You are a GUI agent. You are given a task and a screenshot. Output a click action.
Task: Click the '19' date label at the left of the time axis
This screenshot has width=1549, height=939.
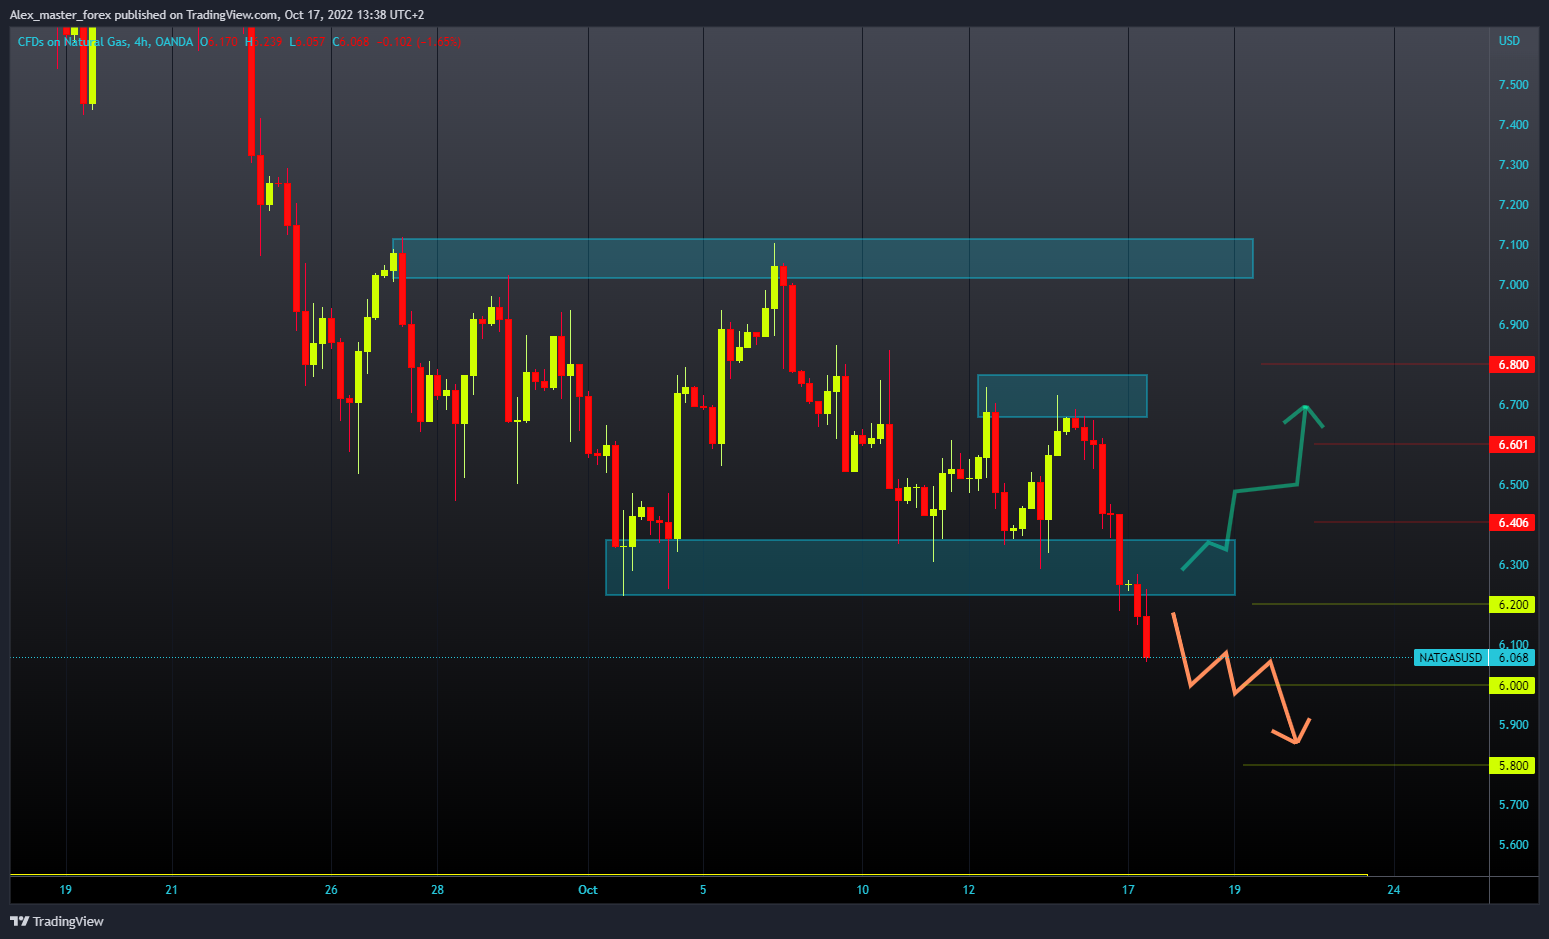click(x=65, y=890)
